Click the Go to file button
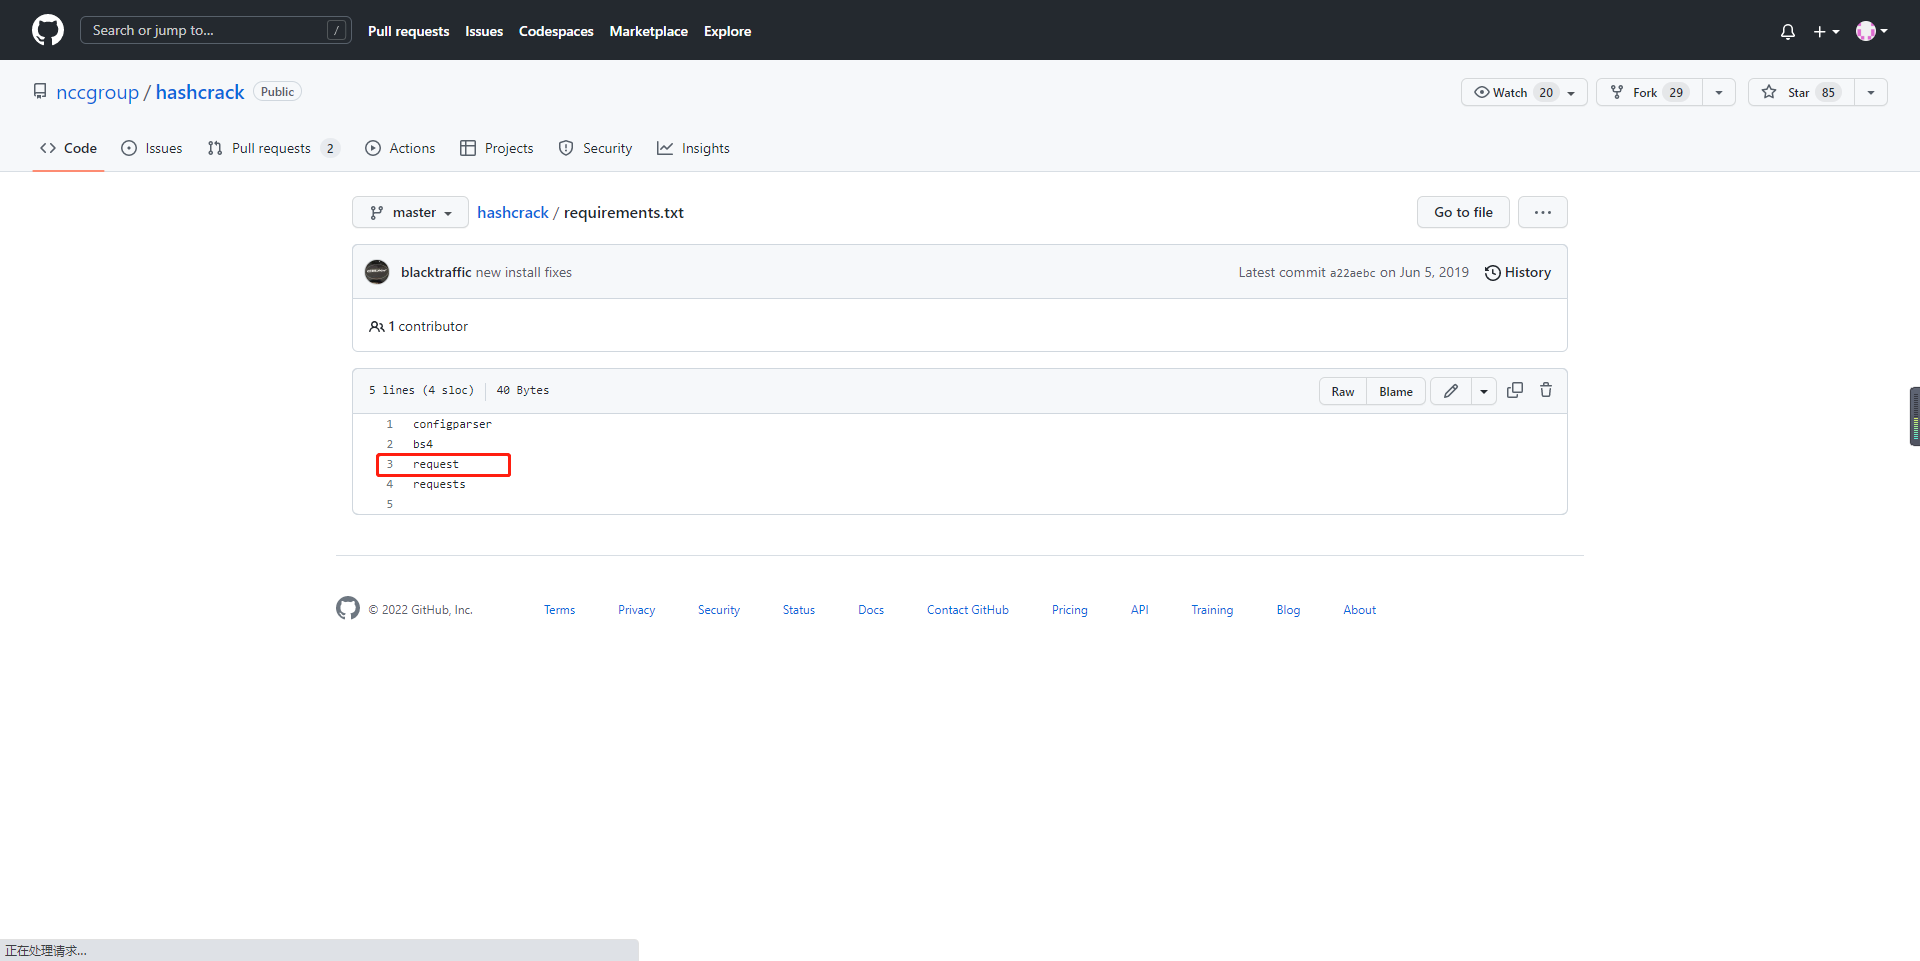The height and width of the screenshot is (961, 1920). pyautogui.click(x=1462, y=212)
